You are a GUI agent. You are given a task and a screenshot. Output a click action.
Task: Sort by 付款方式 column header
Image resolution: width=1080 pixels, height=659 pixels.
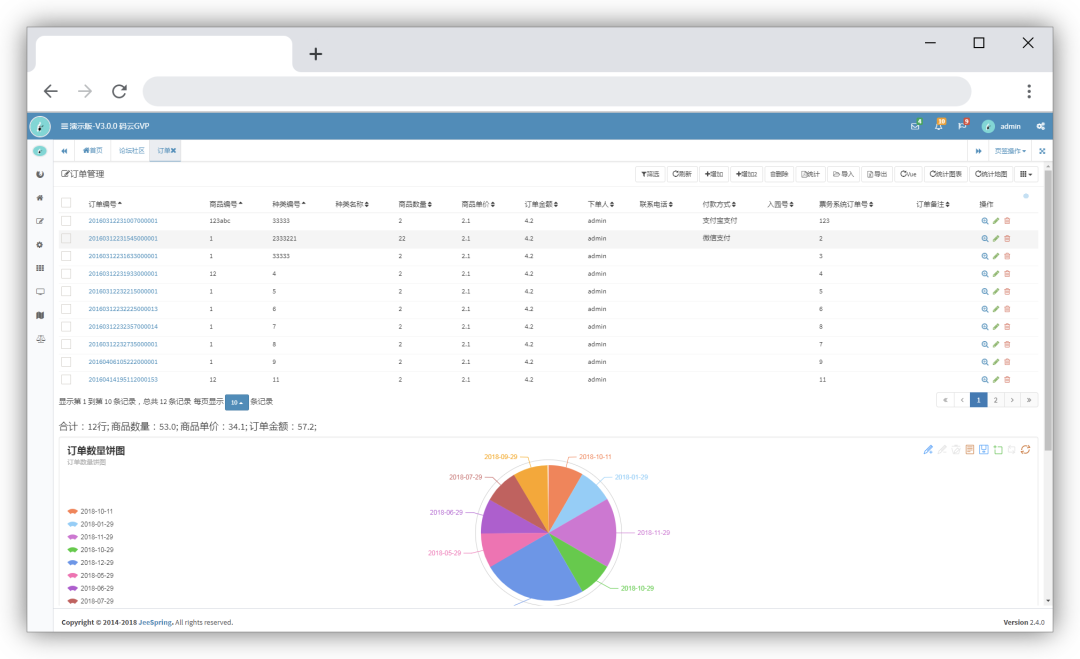[x=718, y=205]
